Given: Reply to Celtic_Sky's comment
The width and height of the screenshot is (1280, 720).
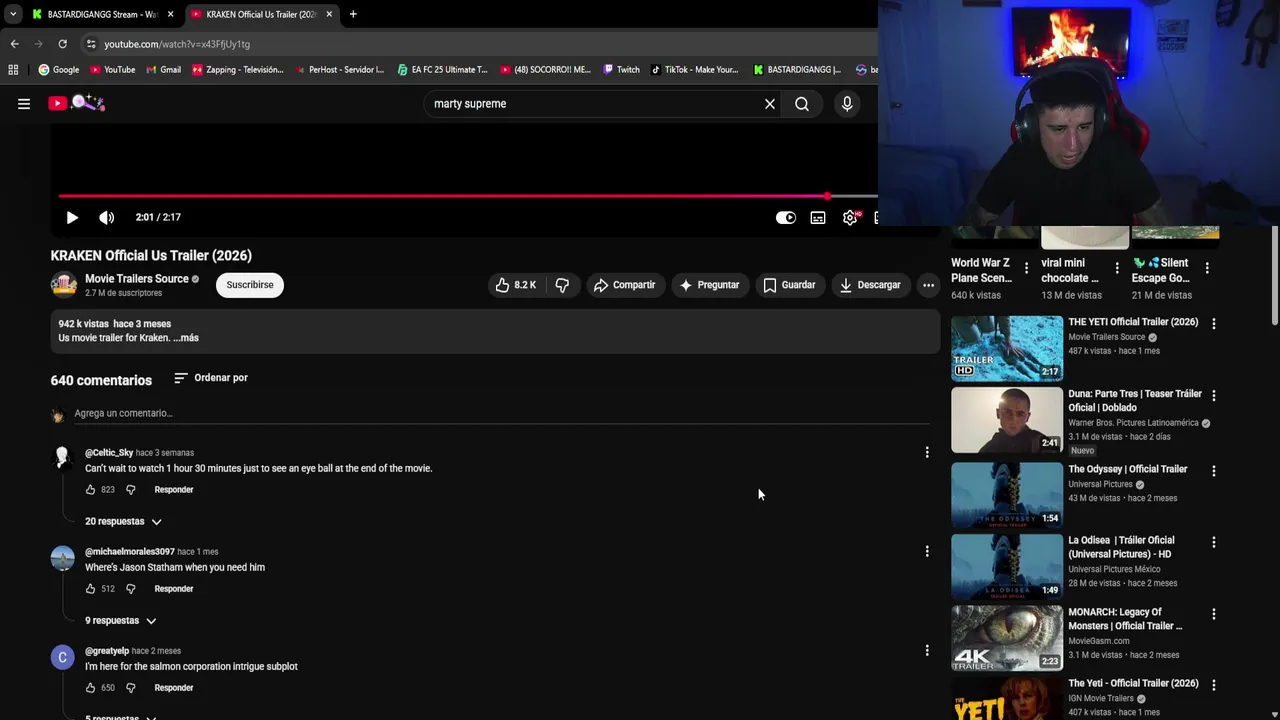Looking at the screenshot, I should tap(174, 490).
